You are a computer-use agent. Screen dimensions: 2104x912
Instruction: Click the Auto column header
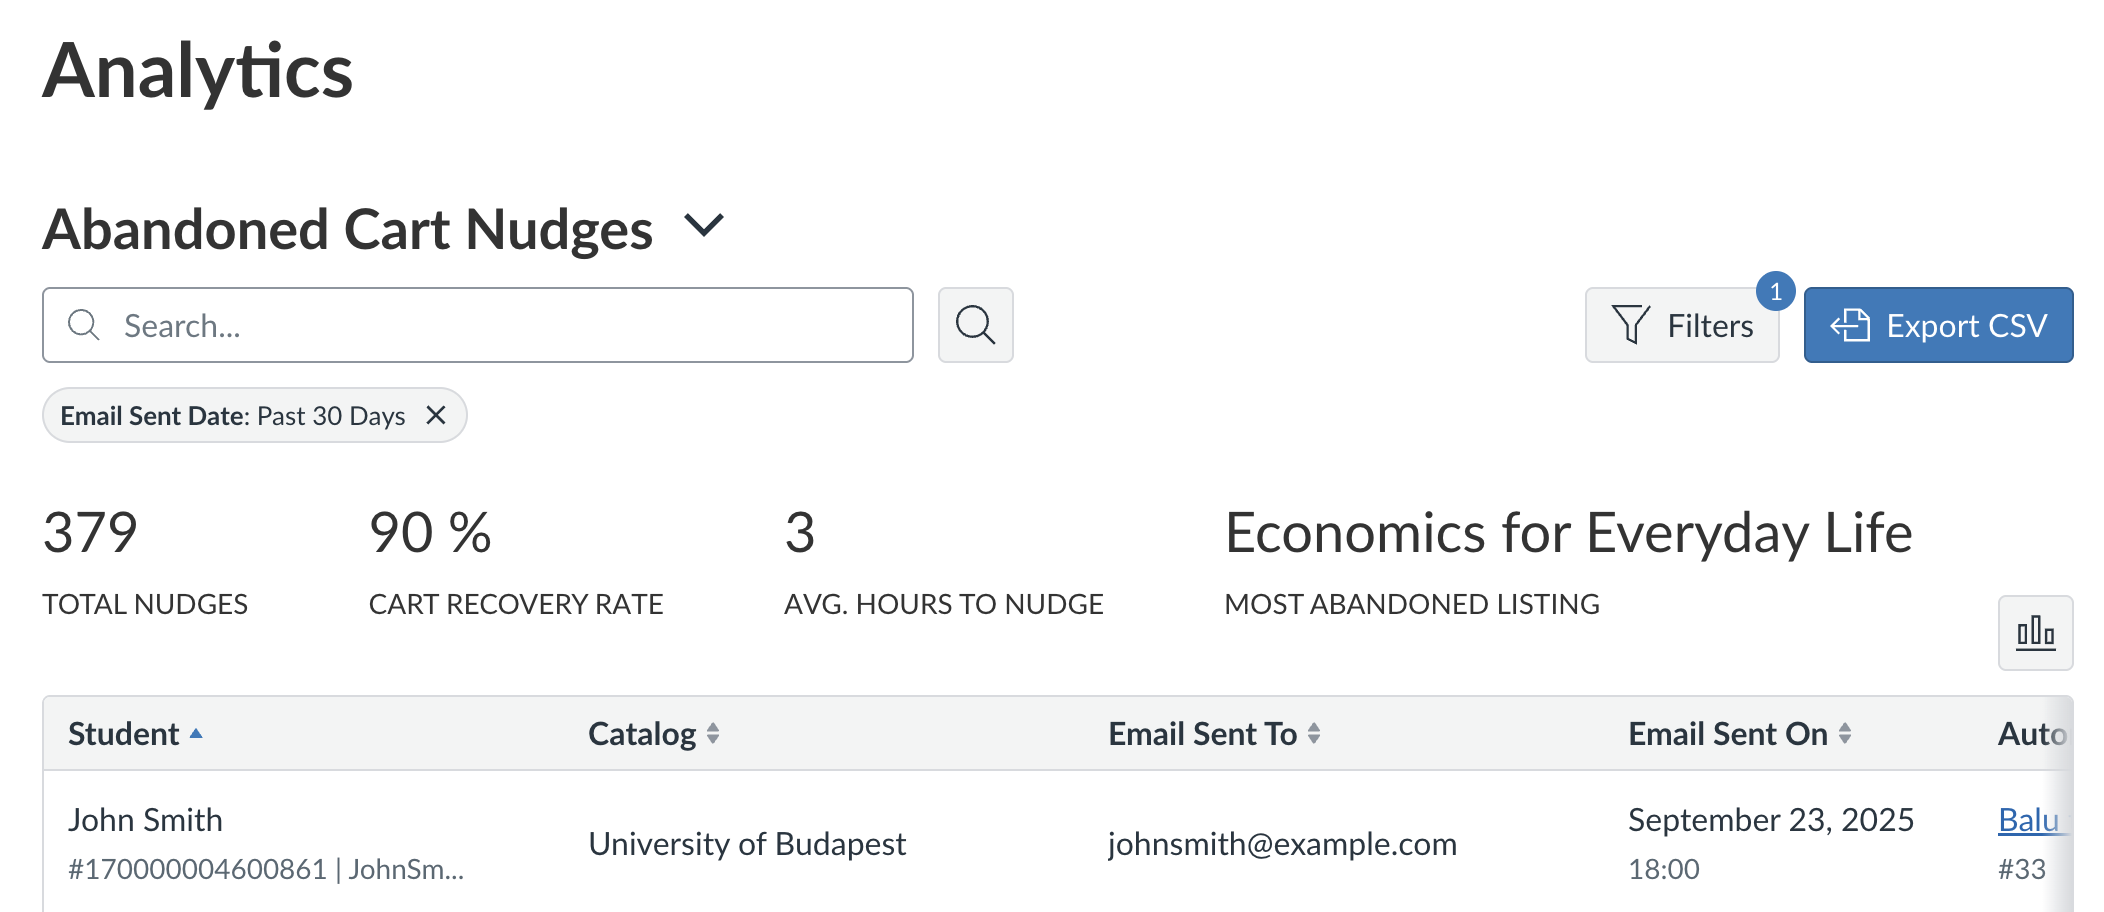[x=2030, y=734]
